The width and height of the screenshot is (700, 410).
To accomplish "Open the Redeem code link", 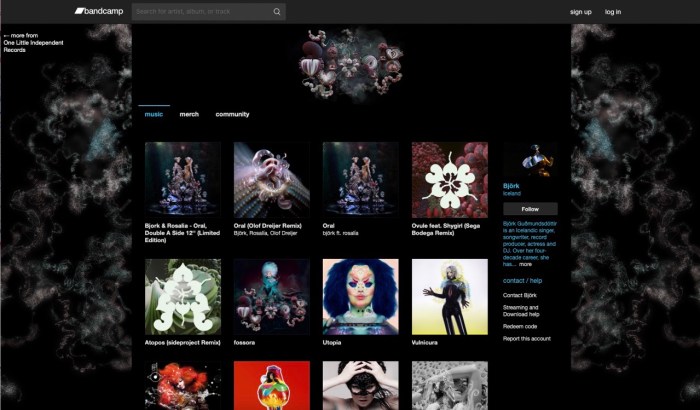I will [x=520, y=326].
